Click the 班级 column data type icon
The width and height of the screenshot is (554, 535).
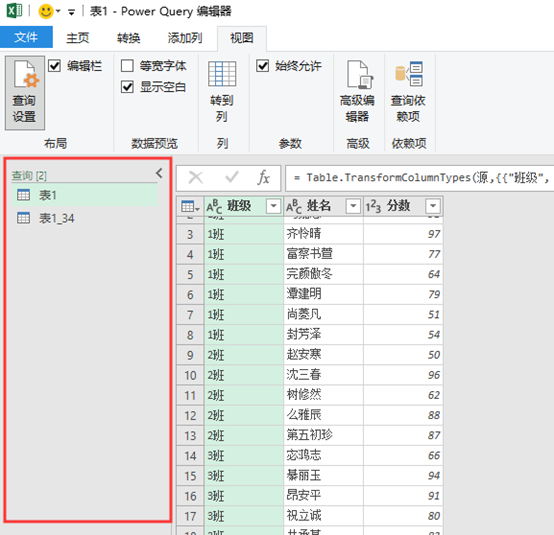click(214, 206)
